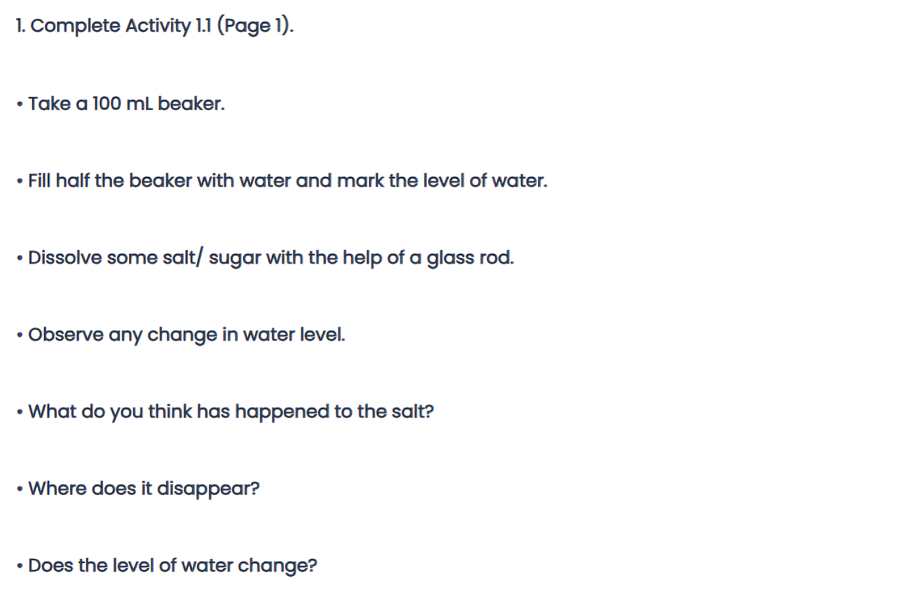Click the bullet before 'Take a 100 mL beaker'

[x=20, y=104]
